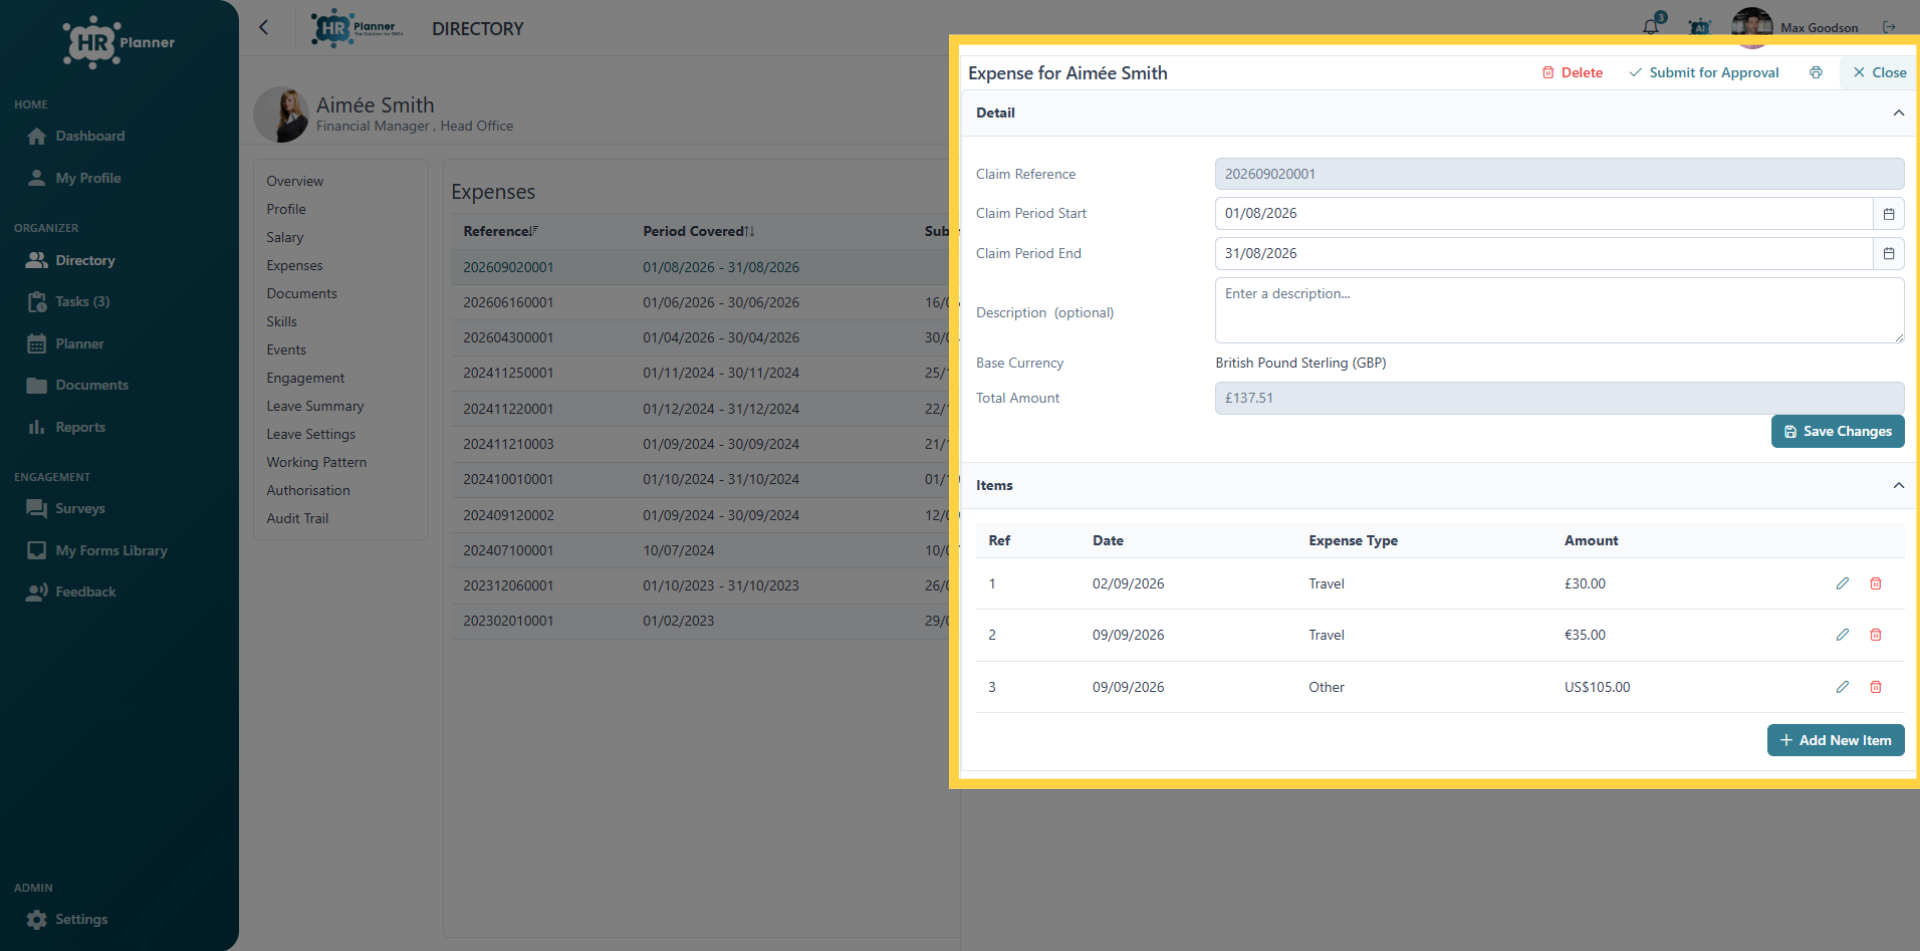
Task: Click the logout icon beside Max Goodson
Action: point(1889,27)
